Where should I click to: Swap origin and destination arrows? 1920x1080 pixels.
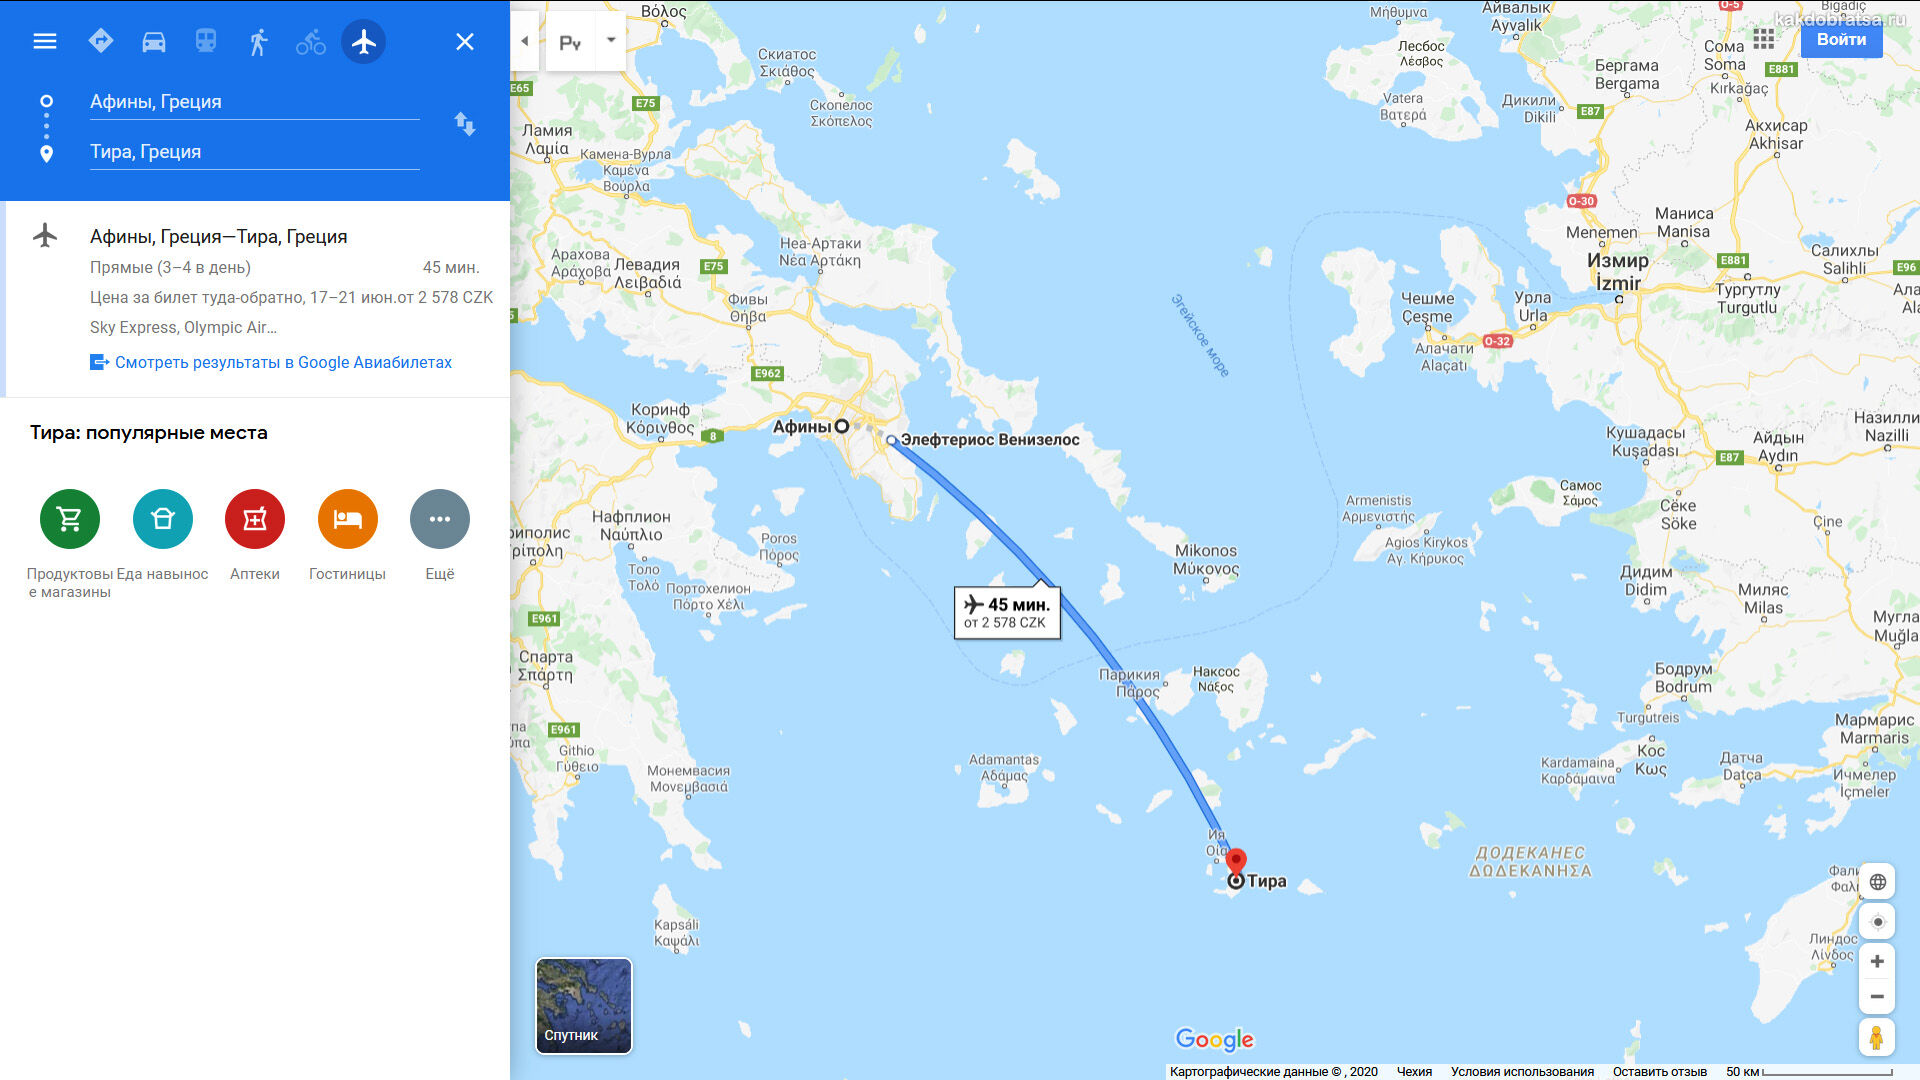[465, 124]
